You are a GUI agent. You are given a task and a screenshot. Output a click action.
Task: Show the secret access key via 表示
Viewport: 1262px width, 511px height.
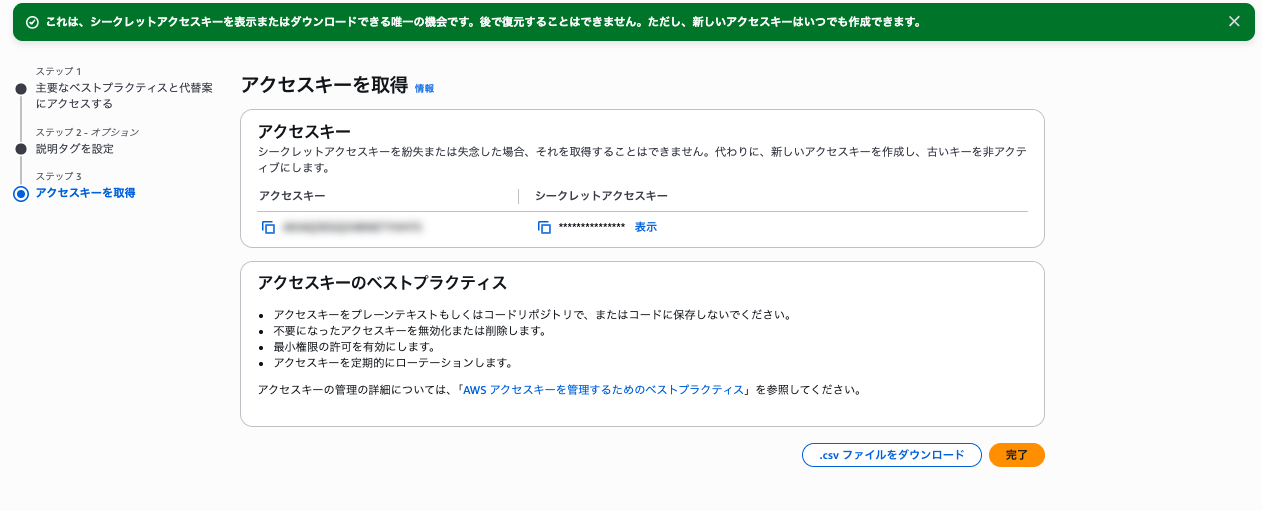(x=646, y=227)
